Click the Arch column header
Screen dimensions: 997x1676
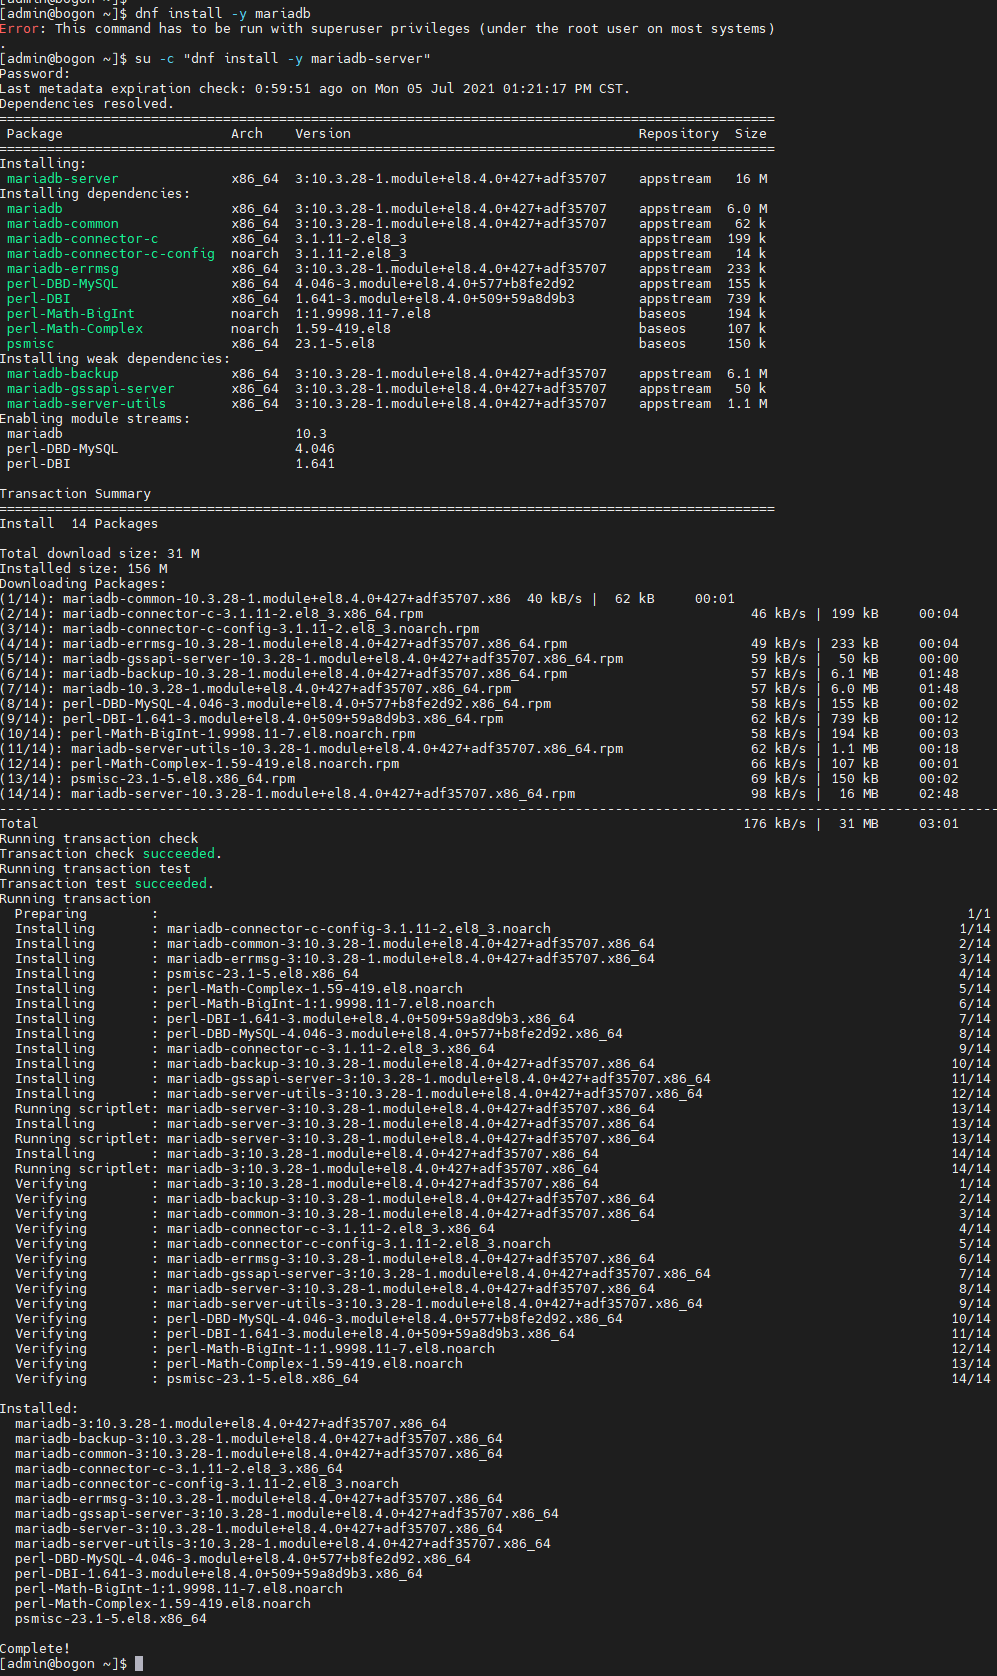(247, 134)
